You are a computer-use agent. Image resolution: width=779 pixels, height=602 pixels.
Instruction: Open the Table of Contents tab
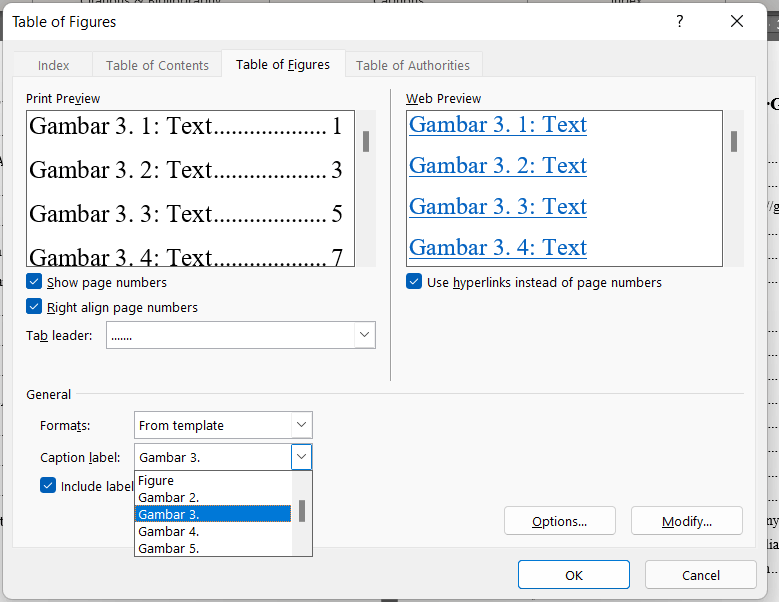pyautogui.click(x=157, y=65)
